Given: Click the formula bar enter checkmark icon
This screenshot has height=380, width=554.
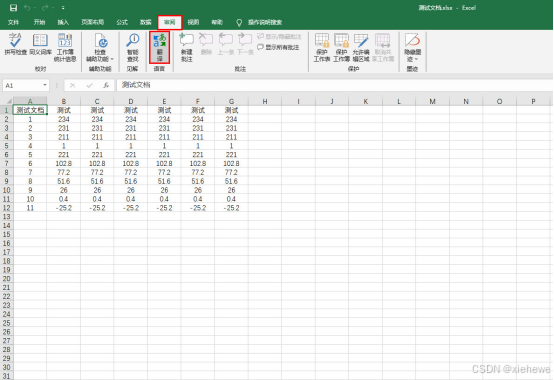Looking at the screenshot, I should 89,85.
